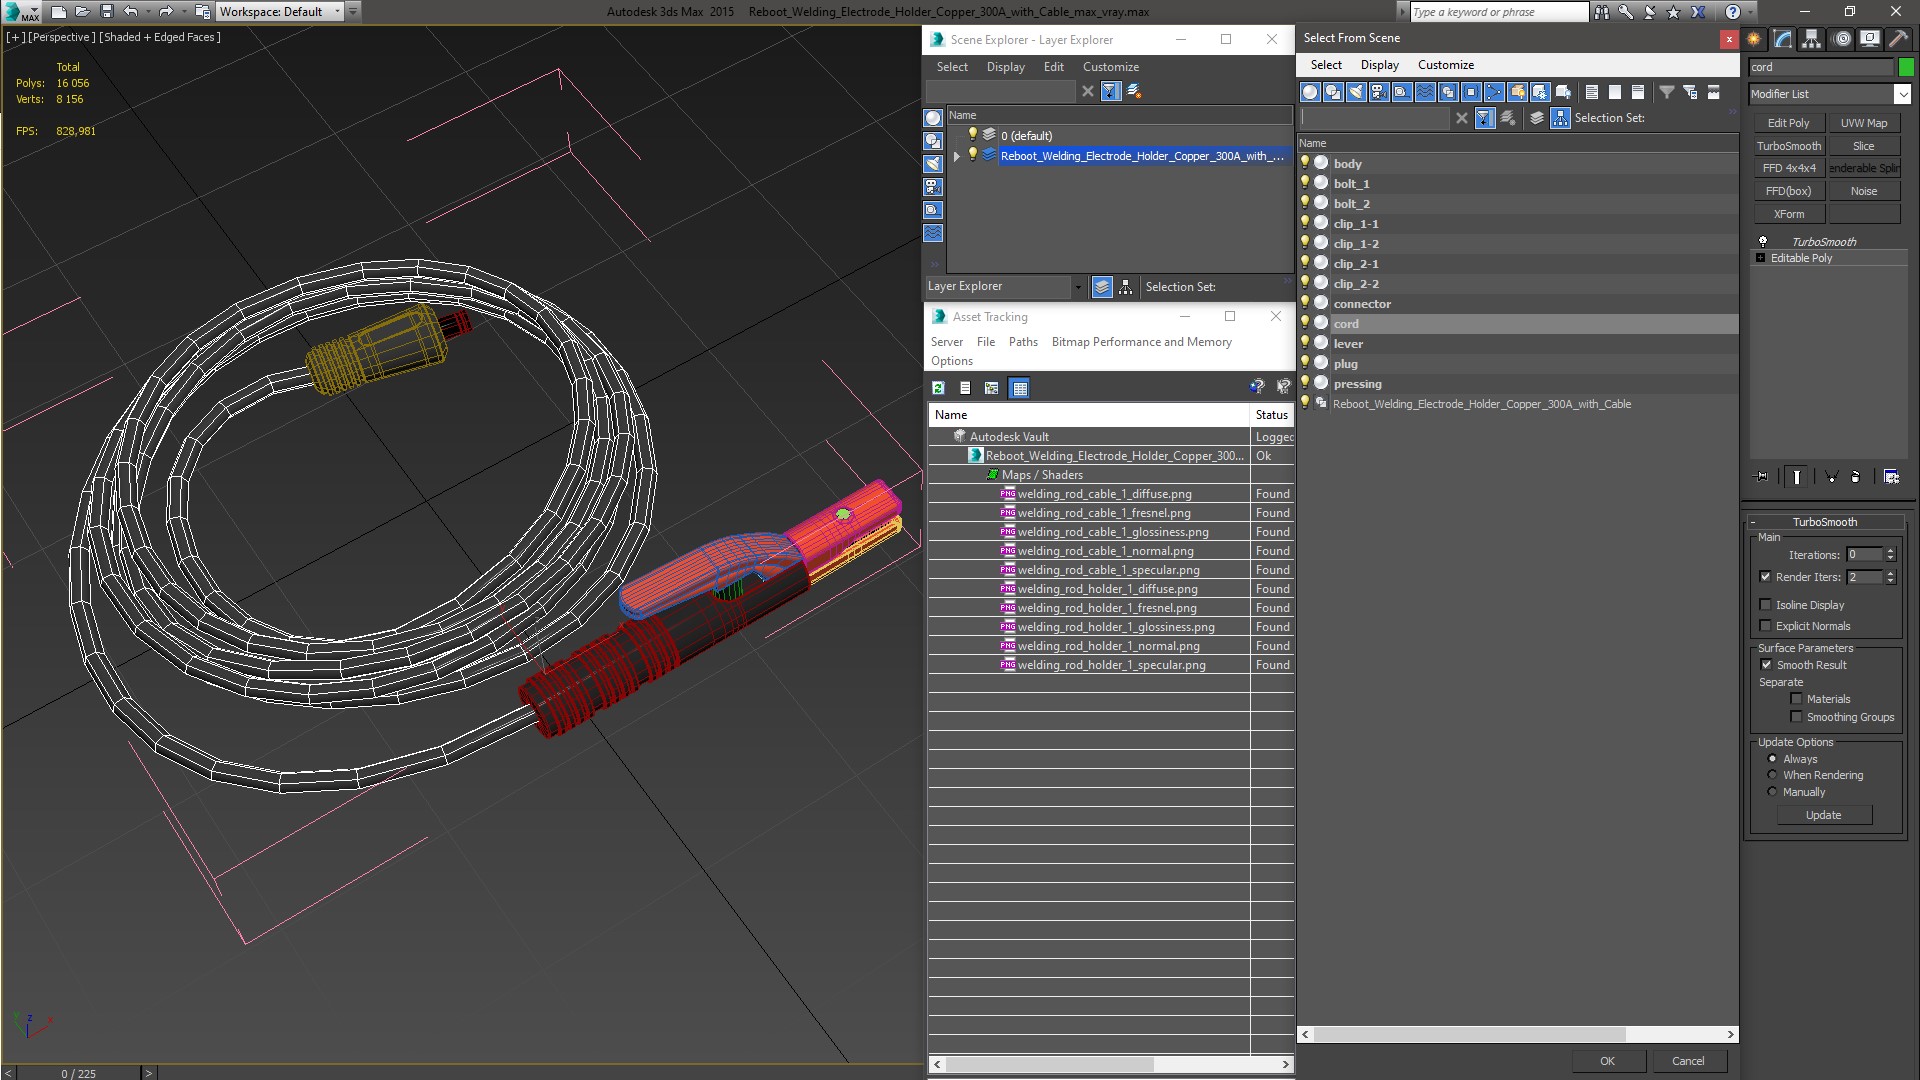Save file via top toolbar disk icon
1920x1080 pixels.
(107, 12)
